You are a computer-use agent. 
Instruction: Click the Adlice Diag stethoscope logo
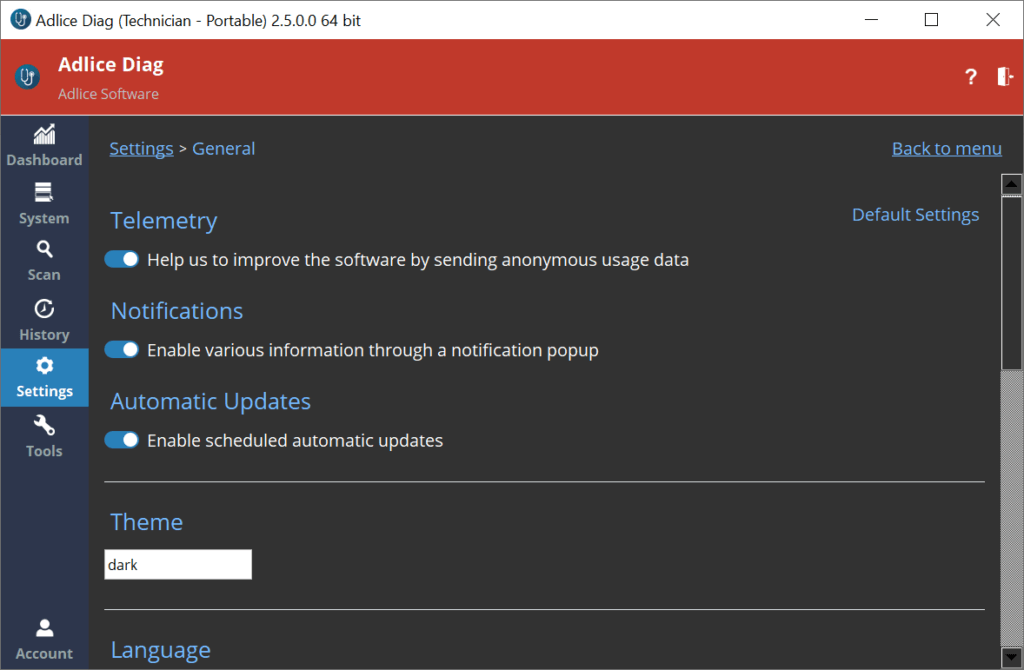(x=27, y=77)
